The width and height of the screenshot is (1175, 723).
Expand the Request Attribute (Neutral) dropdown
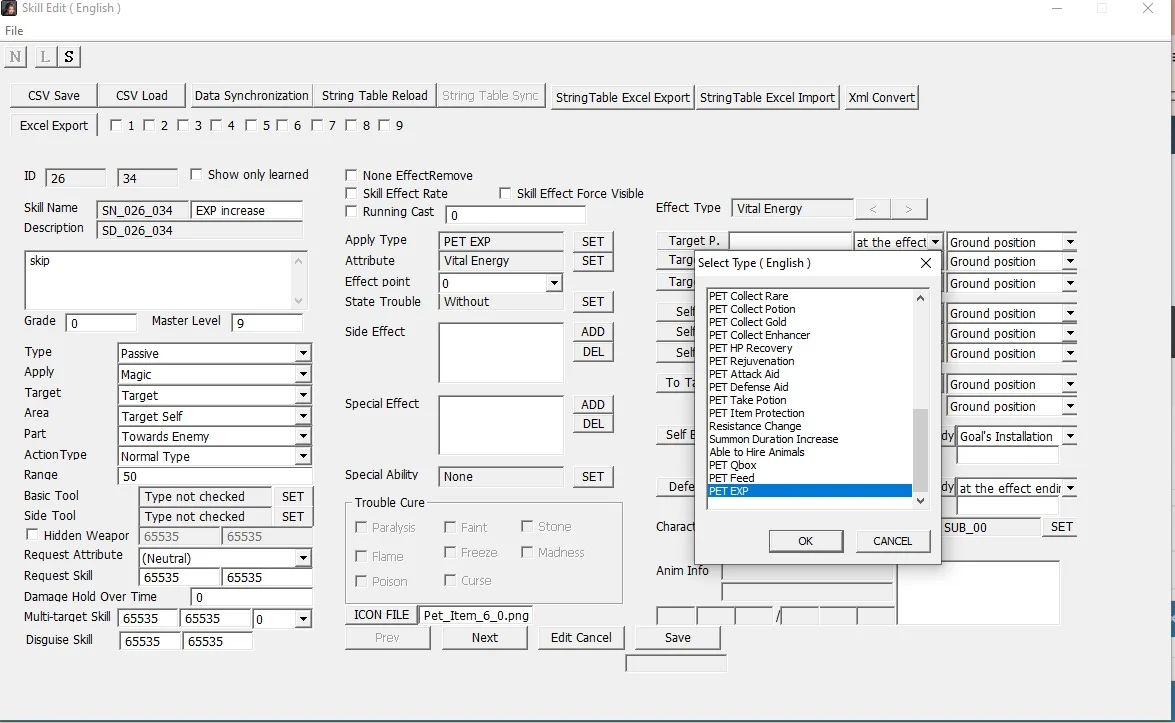(303, 558)
